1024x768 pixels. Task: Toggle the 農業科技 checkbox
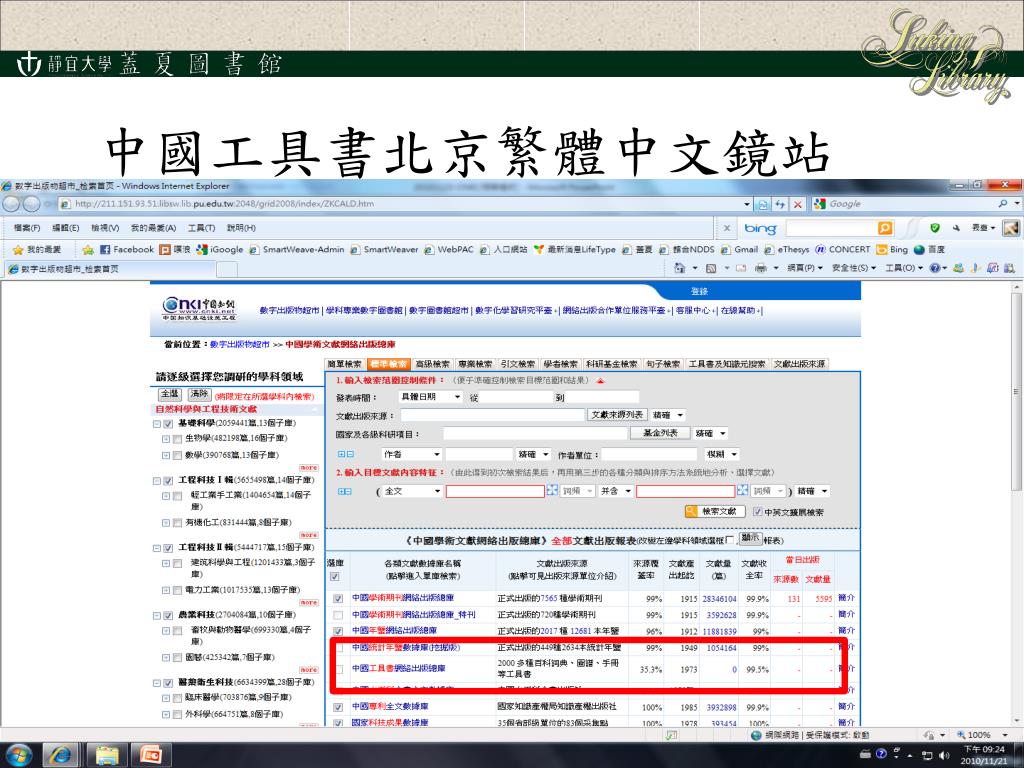[168, 615]
